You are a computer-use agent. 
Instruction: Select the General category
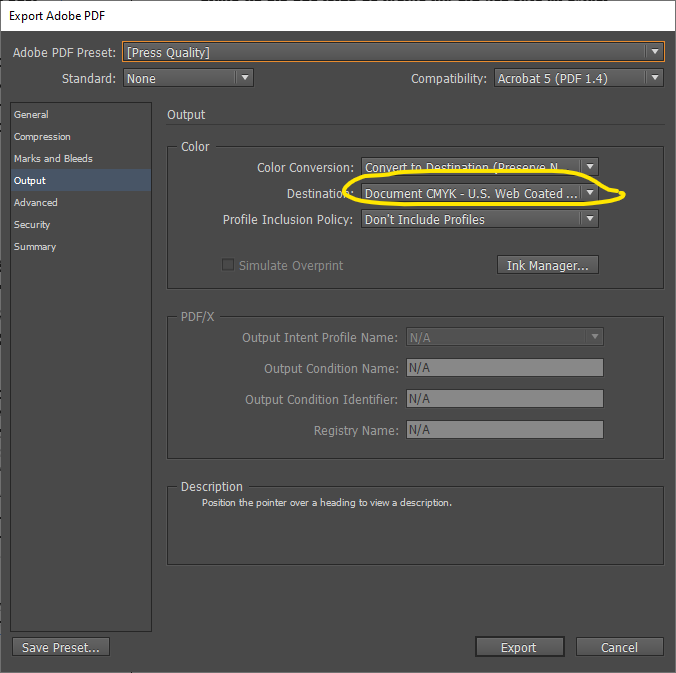31,115
